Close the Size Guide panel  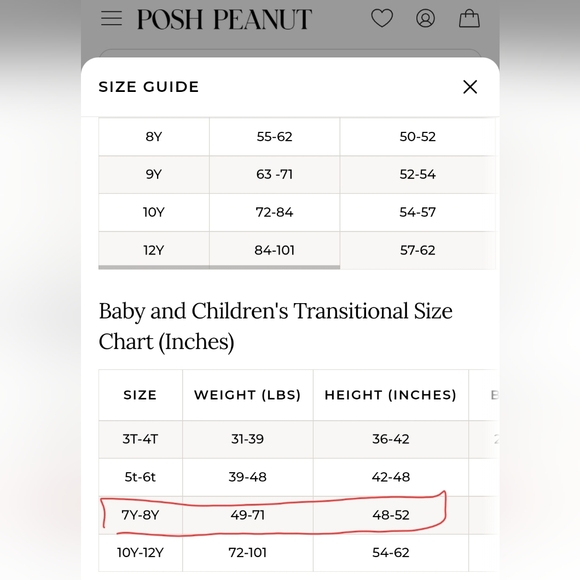[x=470, y=87]
